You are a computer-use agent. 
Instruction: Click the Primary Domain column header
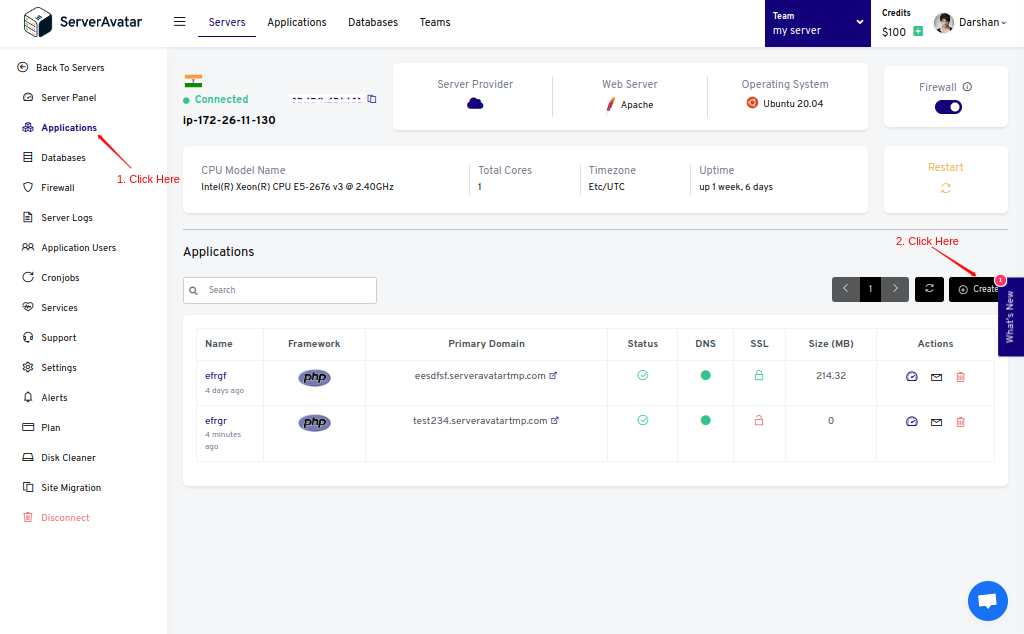[487, 343]
